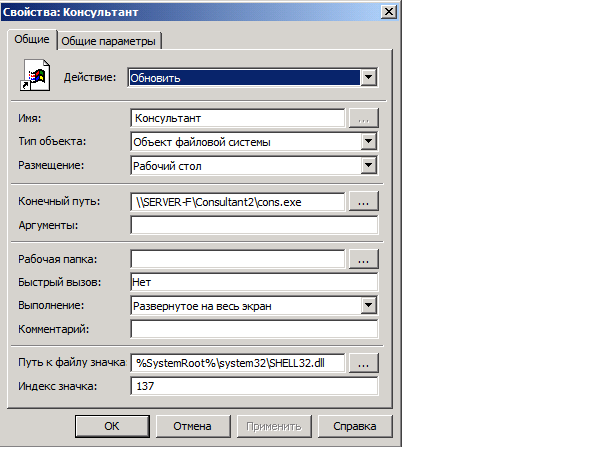The width and height of the screenshot is (614, 460).
Task: Click the Комментарий input field
Action: pos(255,329)
